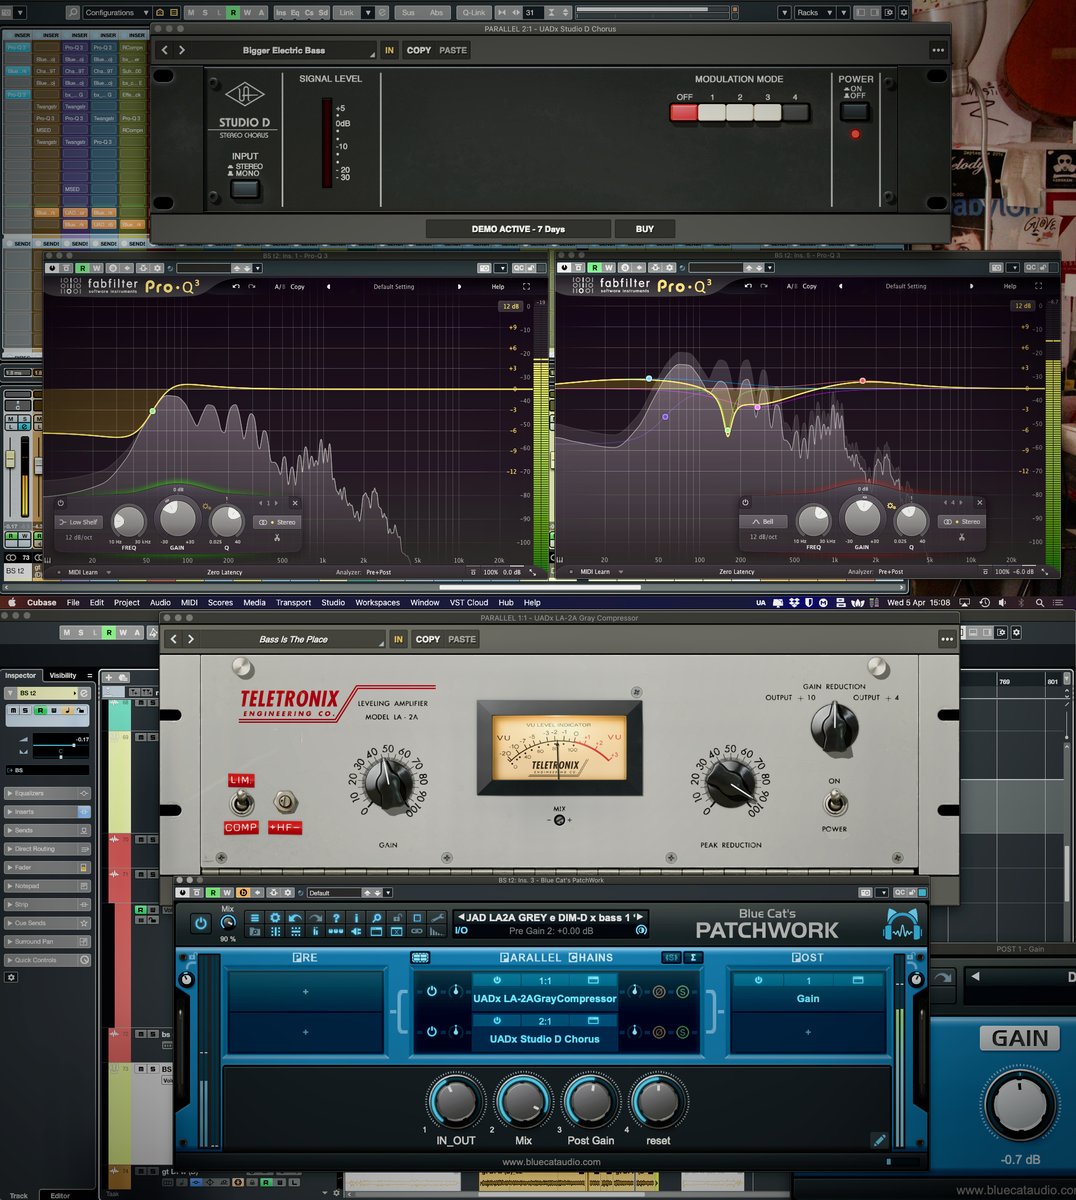Expand the Sends section in Inspector
This screenshot has width=1076, height=1200.
coord(47,830)
